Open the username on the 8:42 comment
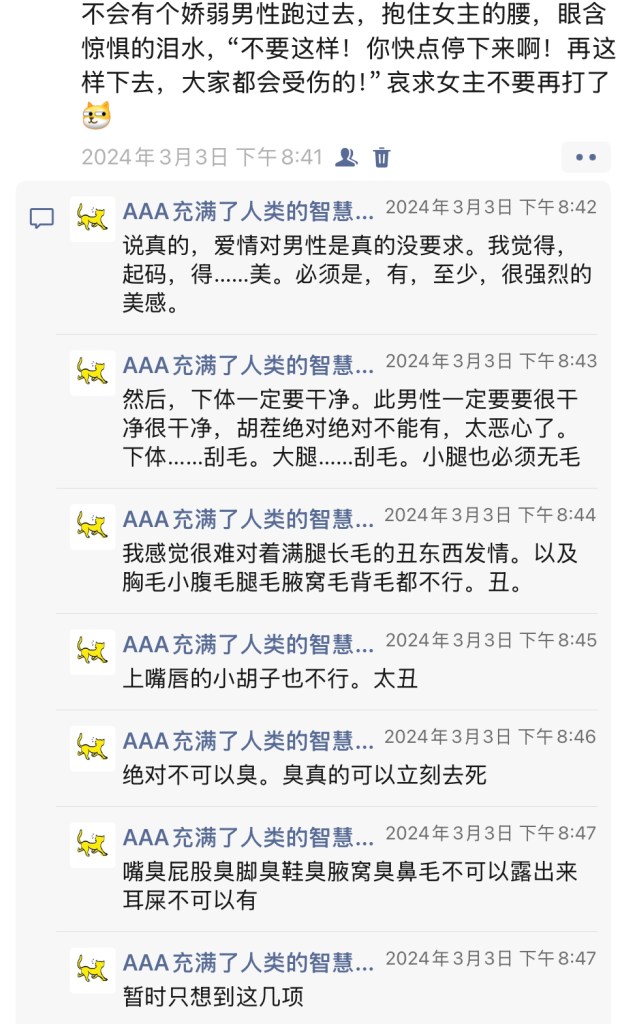Image resolution: width=620 pixels, height=1024 pixels. [248, 210]
